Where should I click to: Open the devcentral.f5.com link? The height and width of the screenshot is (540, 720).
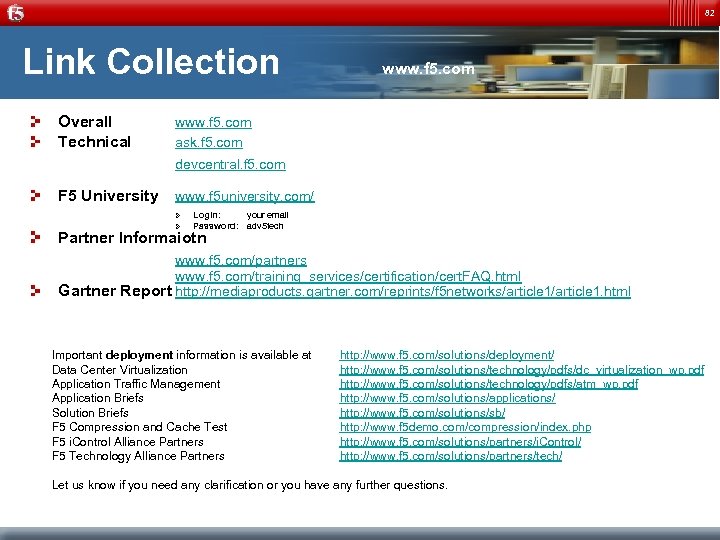(230, 165)
